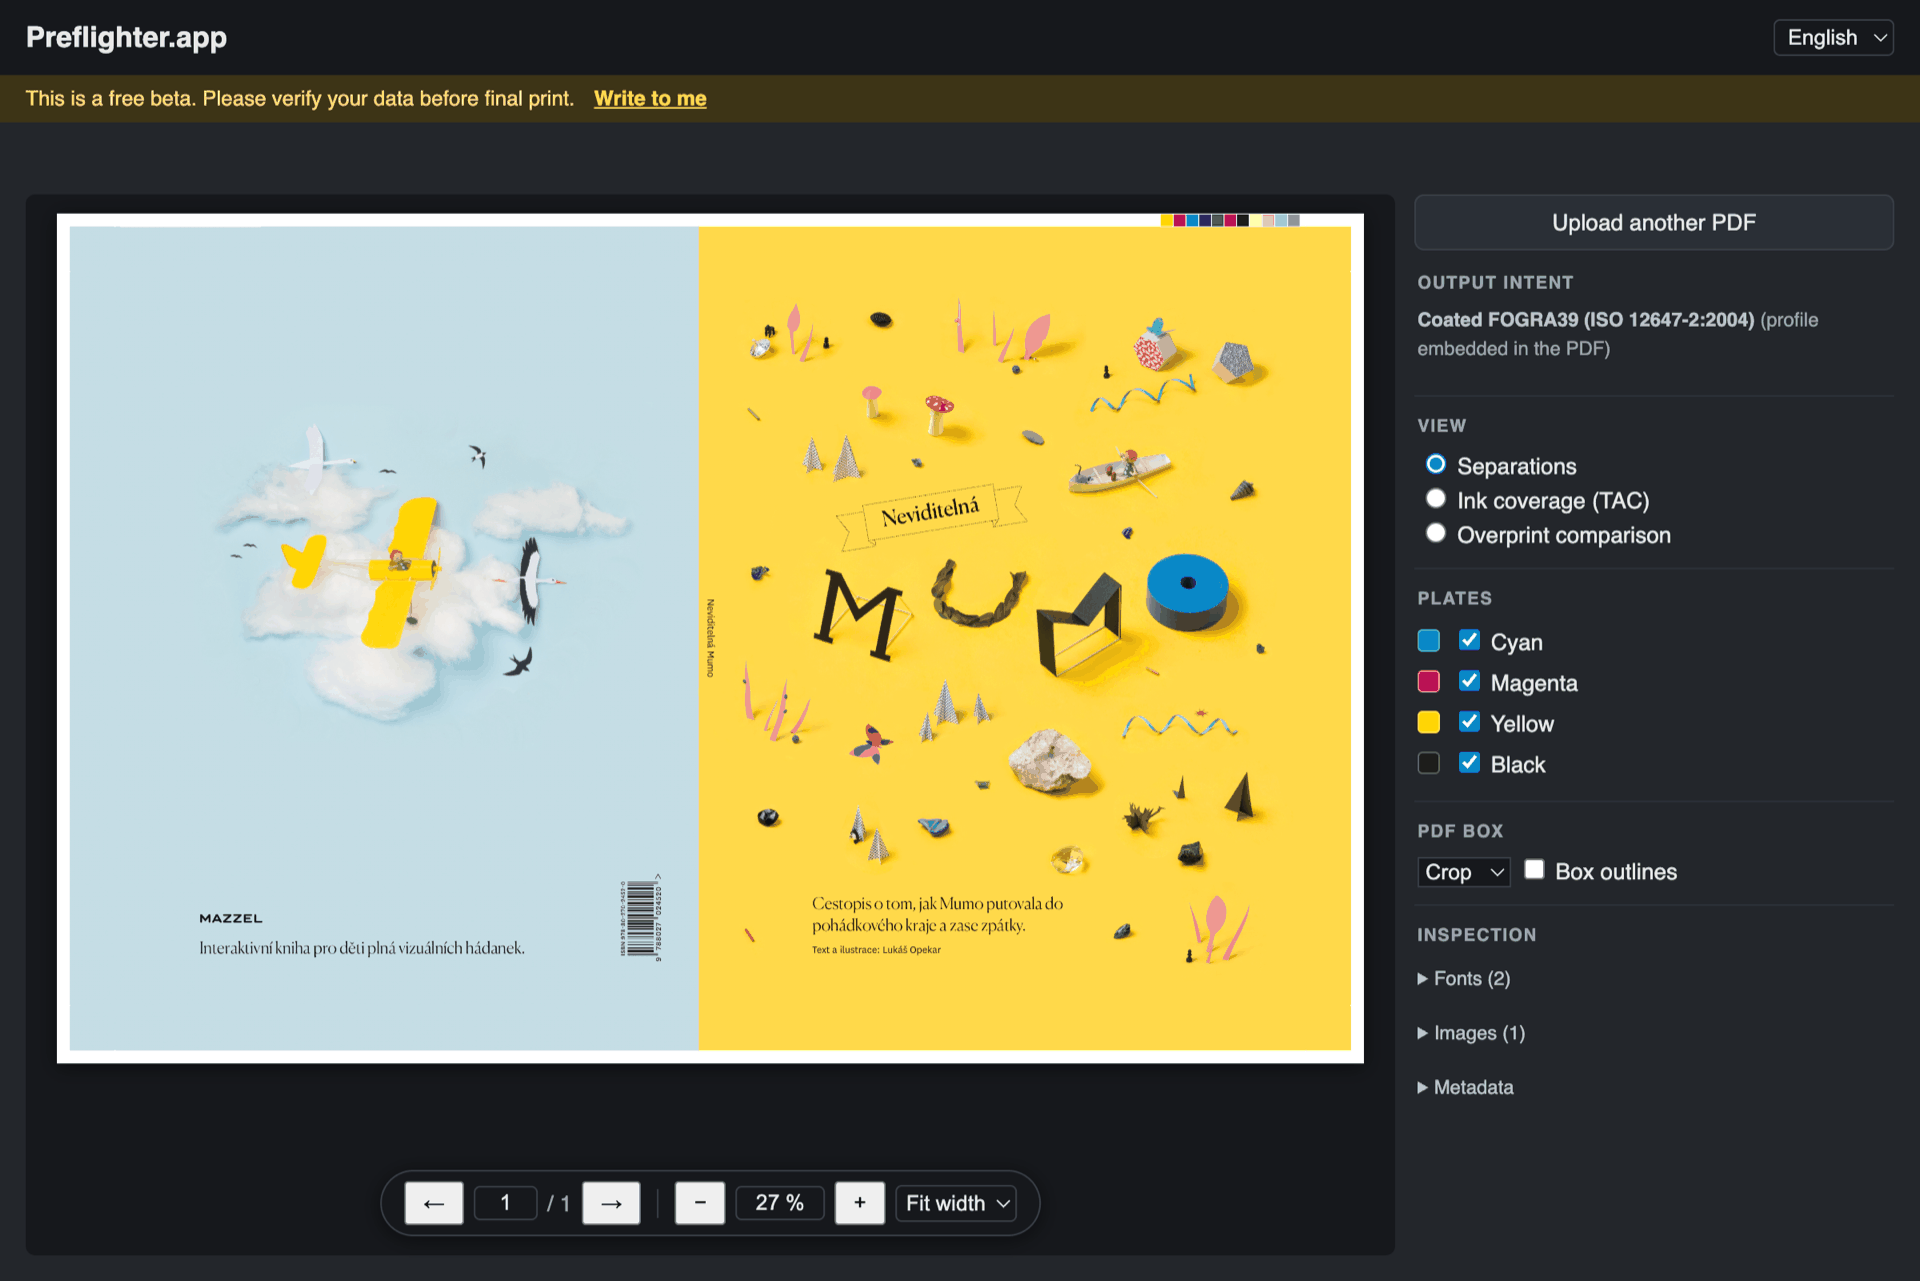Click the Black color swatch
The image size is (1920, 1281).
tap(1429, 764)
